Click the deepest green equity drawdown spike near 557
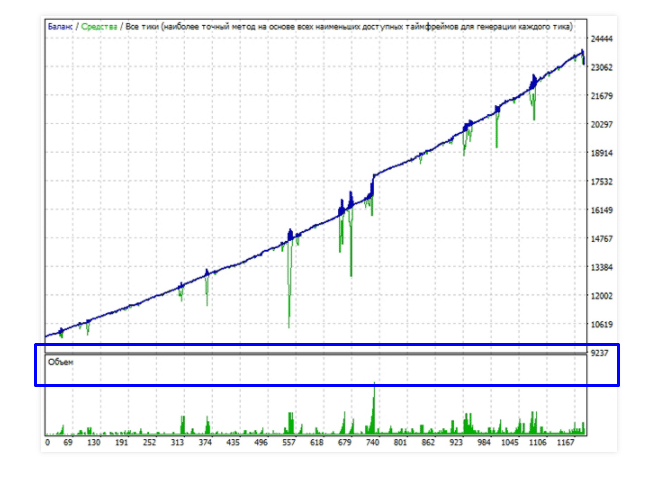Viewport: 652px width, 481px height. click(289, 322)
